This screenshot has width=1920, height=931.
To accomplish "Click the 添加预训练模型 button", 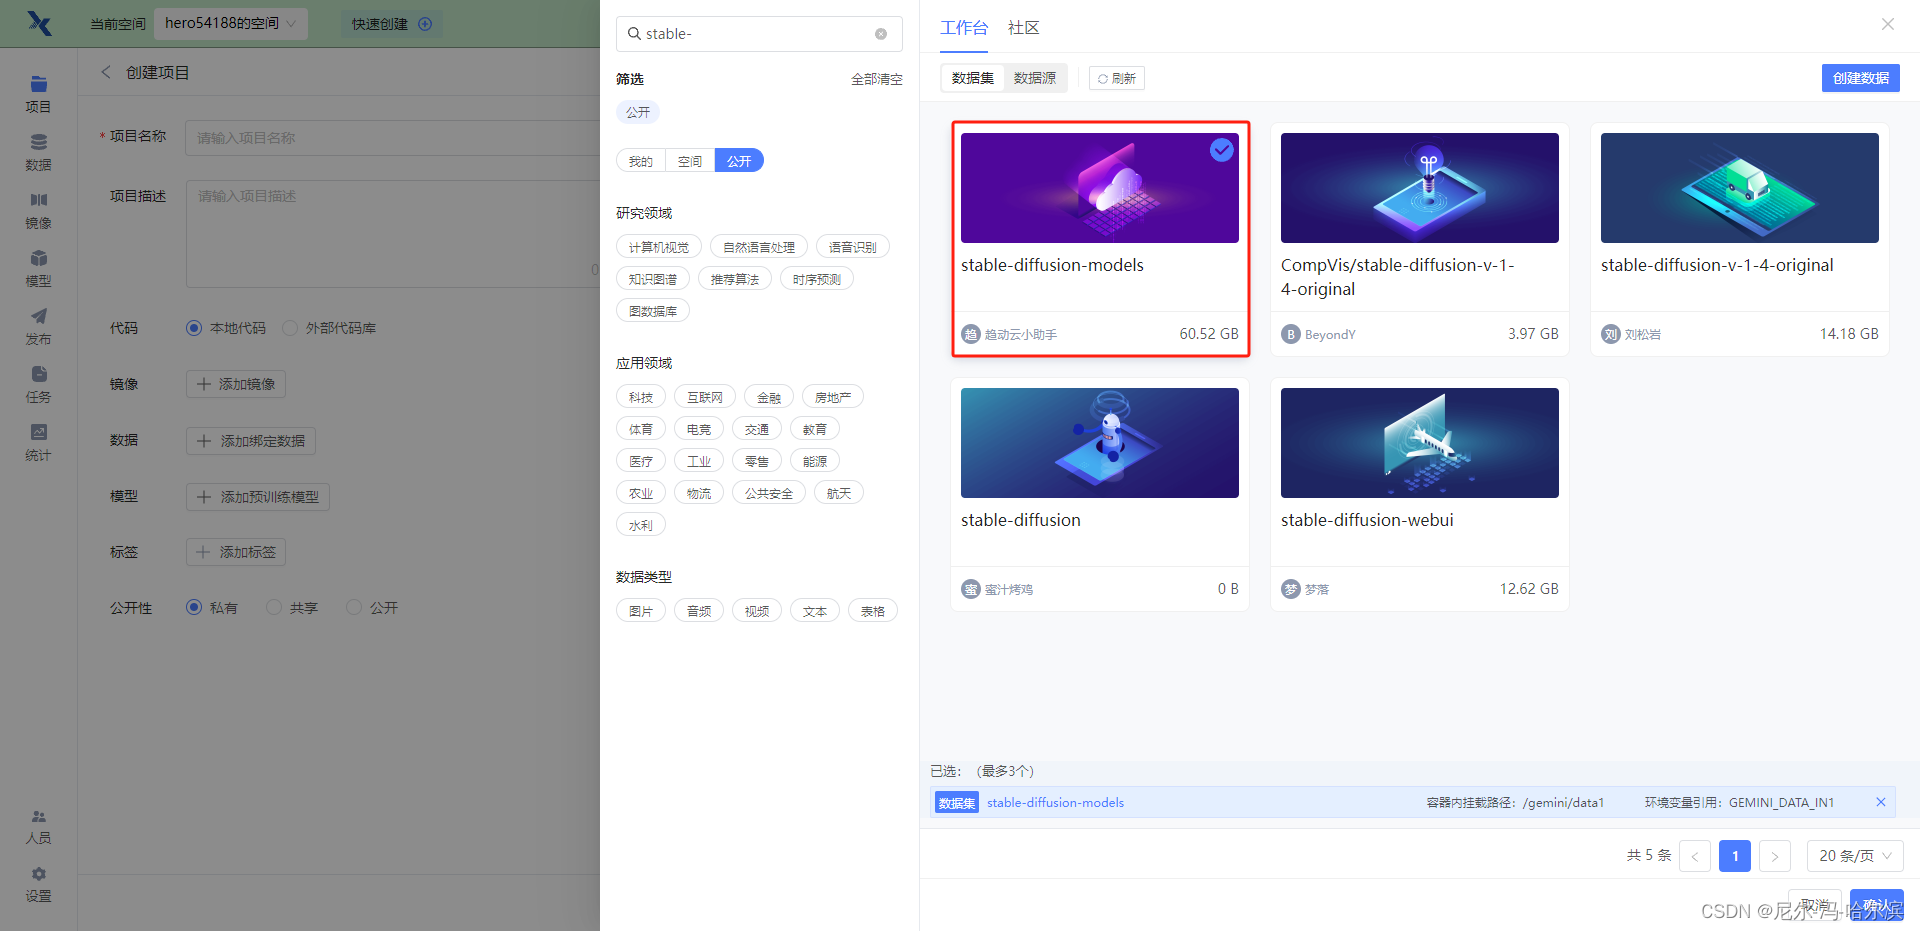I will (x=258, y=497).
